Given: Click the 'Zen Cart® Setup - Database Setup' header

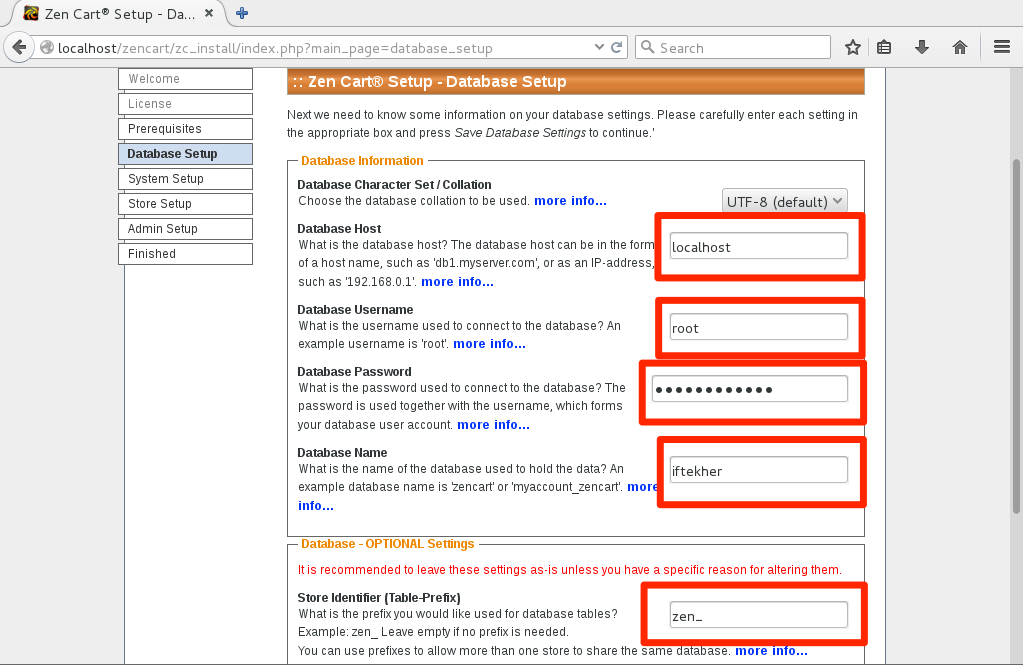Looking at the screenshot, I should point(429,82).
